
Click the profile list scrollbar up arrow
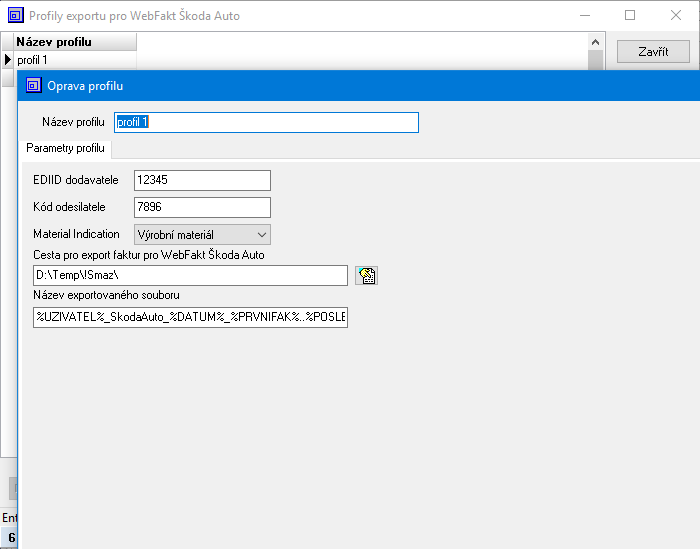click(x=596, y=42)
